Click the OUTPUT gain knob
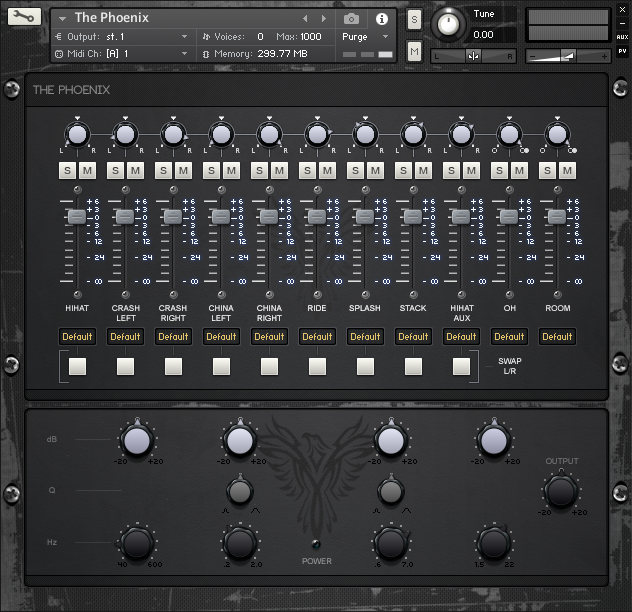This screenshot has height=612, width=632. [x=561, y=490]
